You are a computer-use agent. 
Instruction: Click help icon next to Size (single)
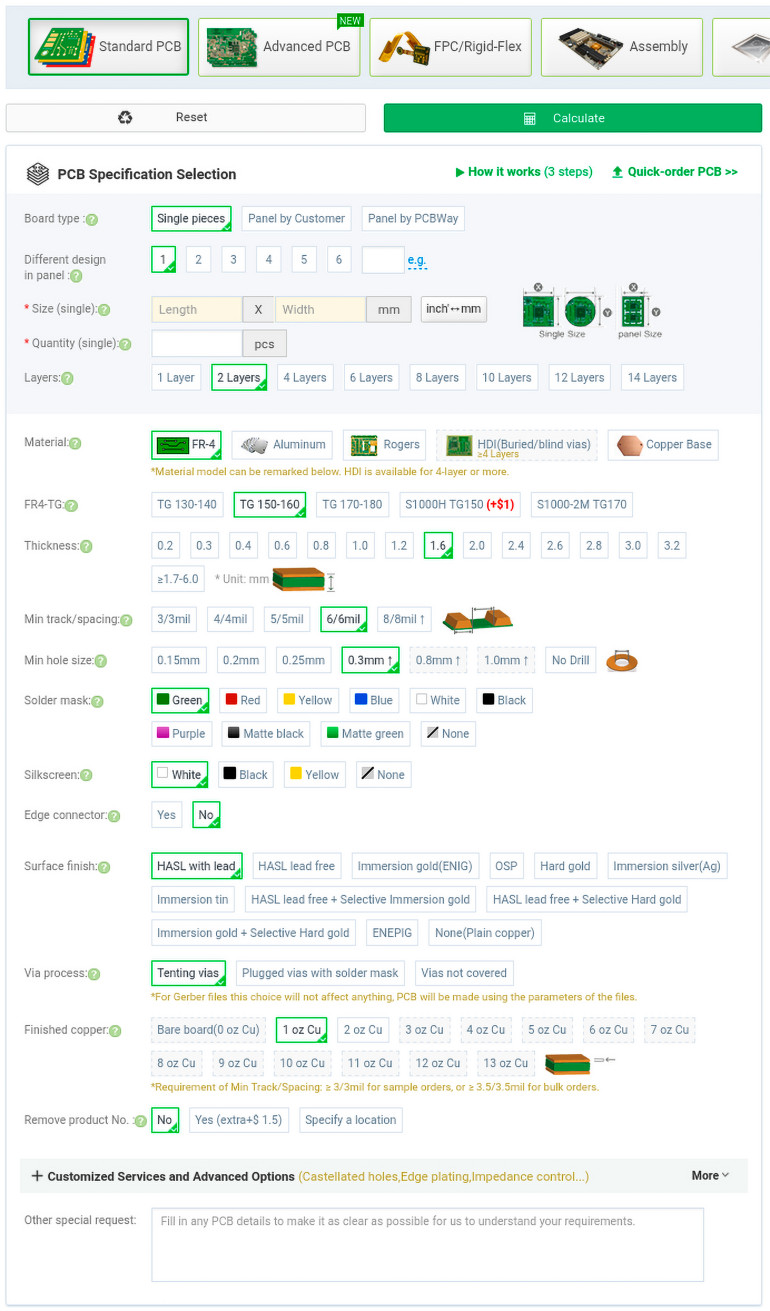click(x=104, y=310)
